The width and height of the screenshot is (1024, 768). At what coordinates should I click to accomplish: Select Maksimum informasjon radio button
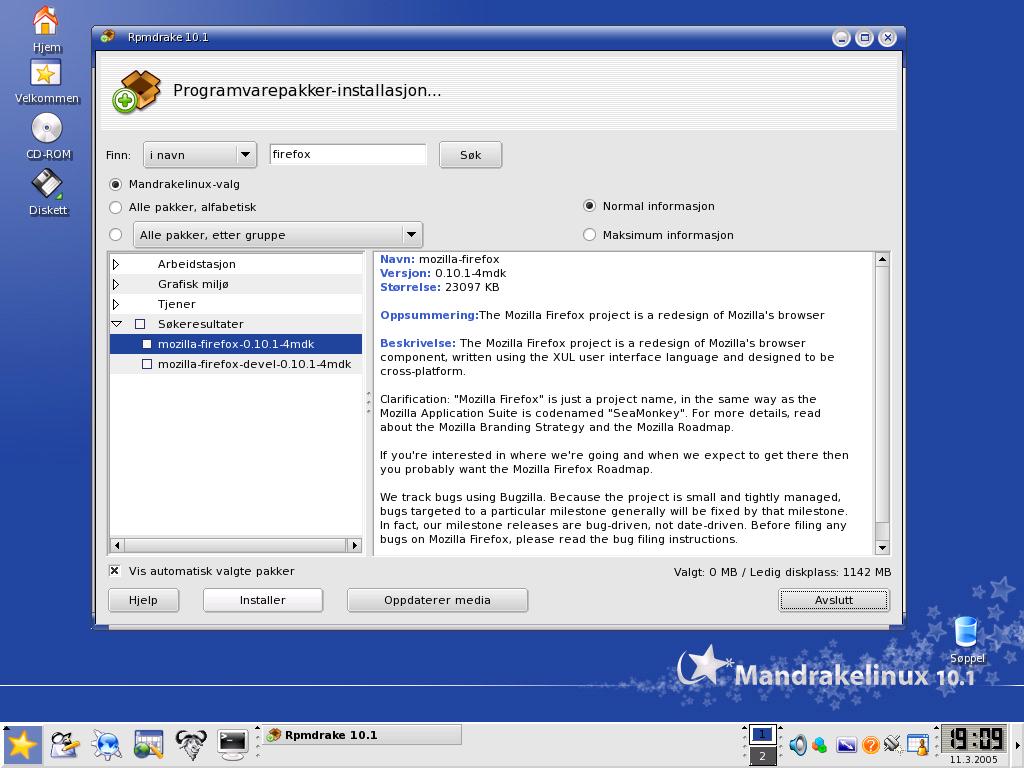click(589, 234)
